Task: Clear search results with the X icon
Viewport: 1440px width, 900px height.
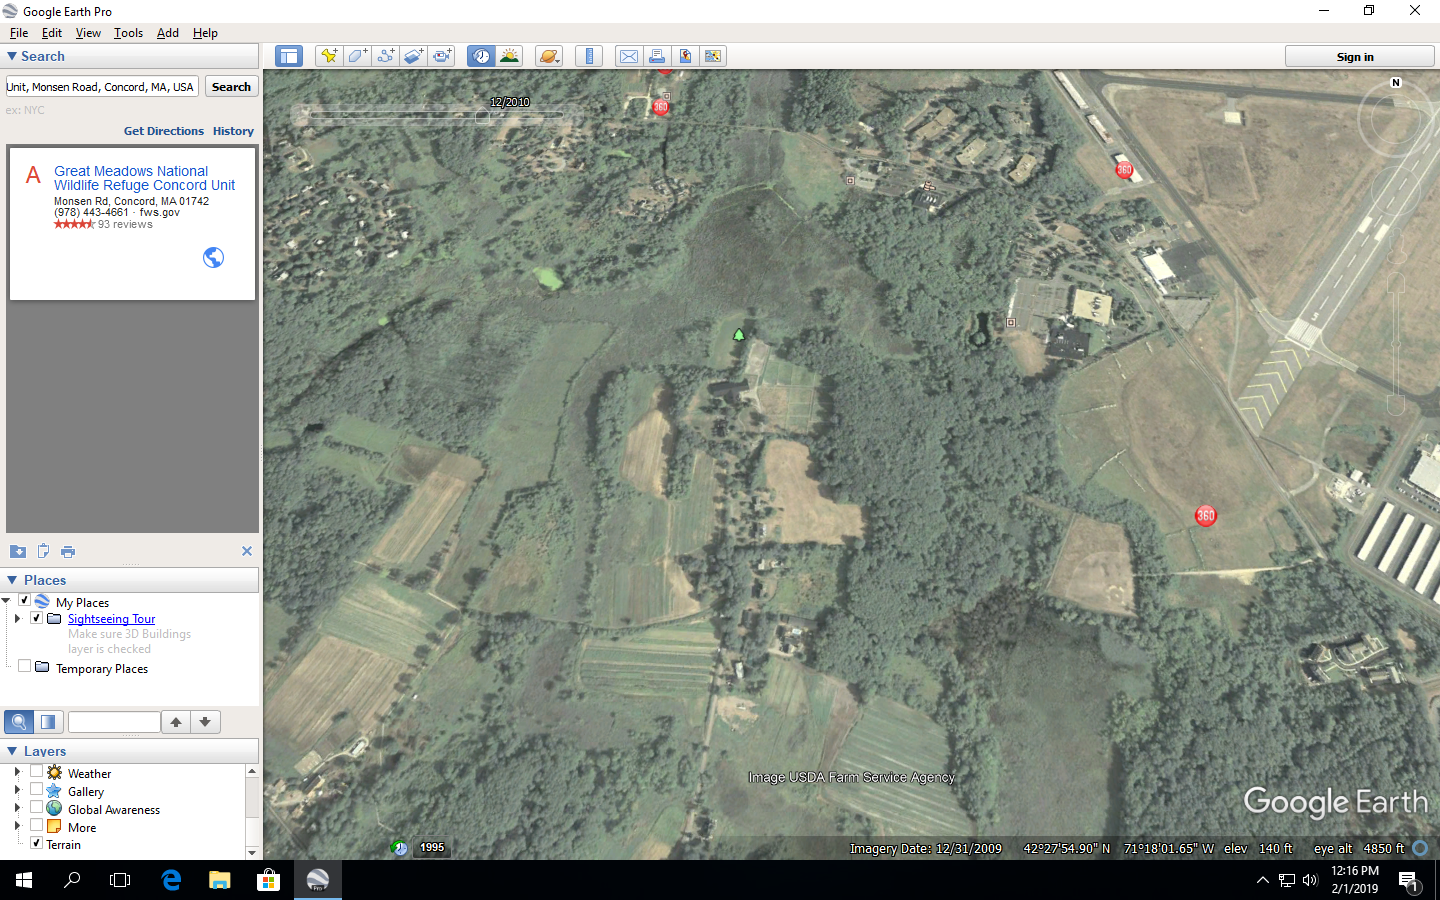Action: (247, 551)
